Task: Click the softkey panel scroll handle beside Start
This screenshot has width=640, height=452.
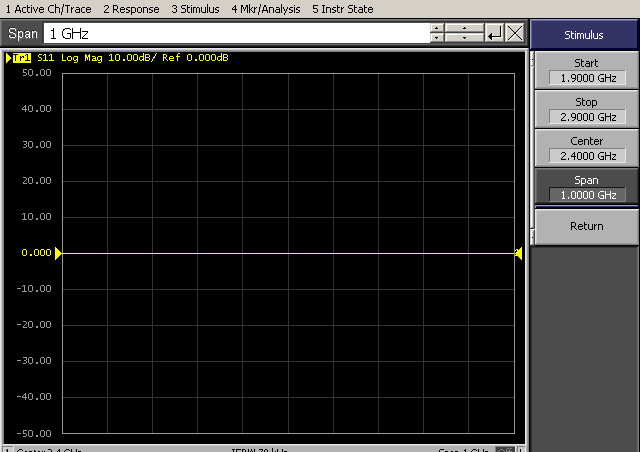Action: click(x=532, y=61)
